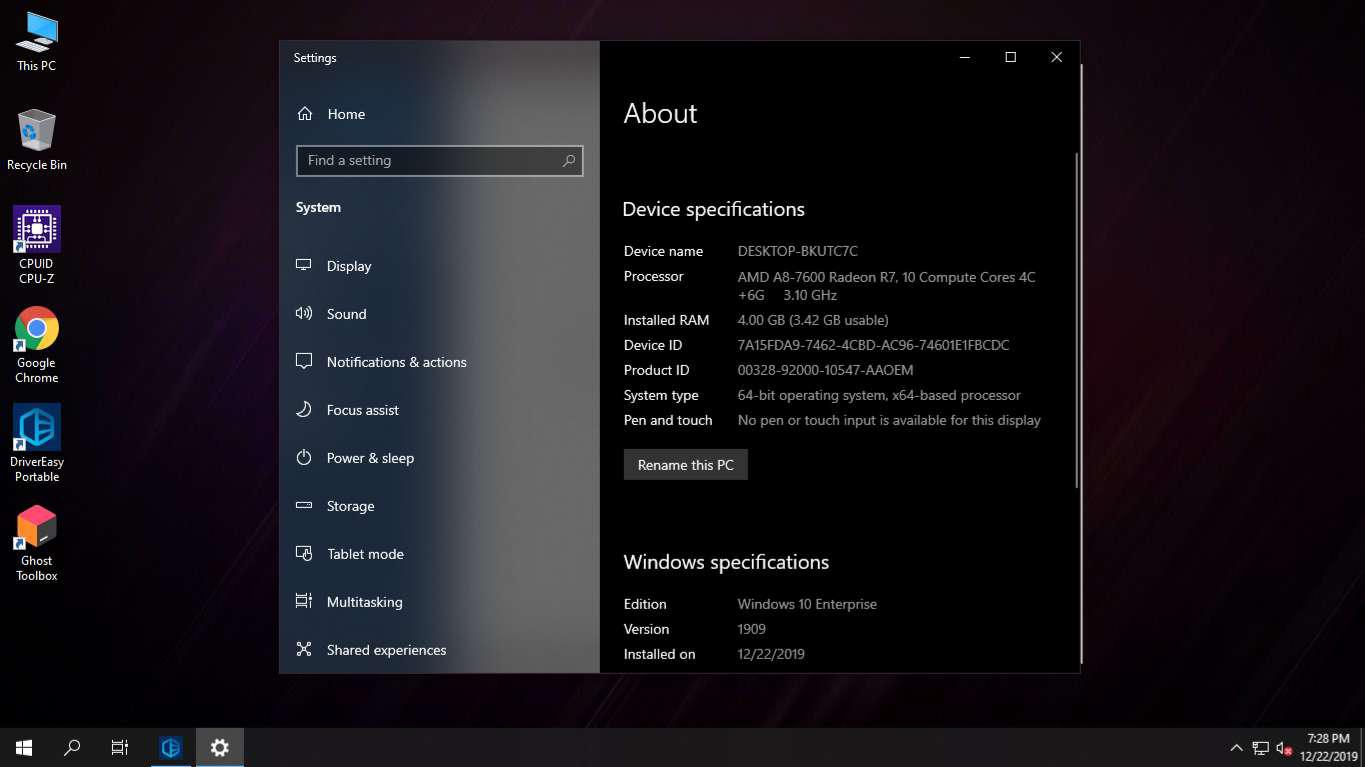Screen dimensions: 1365x767
Task: Select Sound in the System list
Action: 346,314
